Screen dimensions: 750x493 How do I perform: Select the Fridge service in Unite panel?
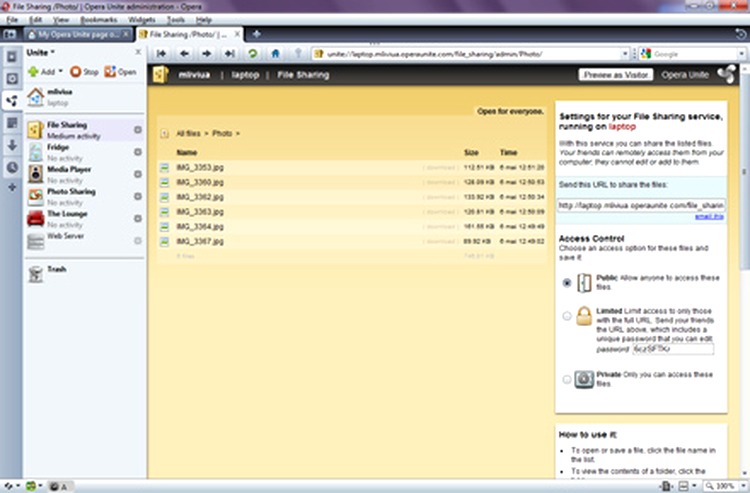[85, 153]
